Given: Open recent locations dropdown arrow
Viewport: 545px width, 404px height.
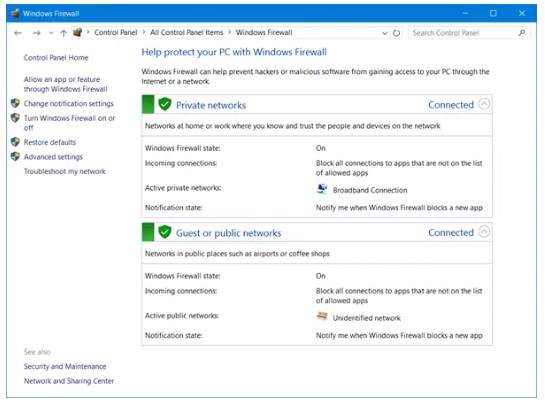Looking at the screenshot, I should [51, 33].
